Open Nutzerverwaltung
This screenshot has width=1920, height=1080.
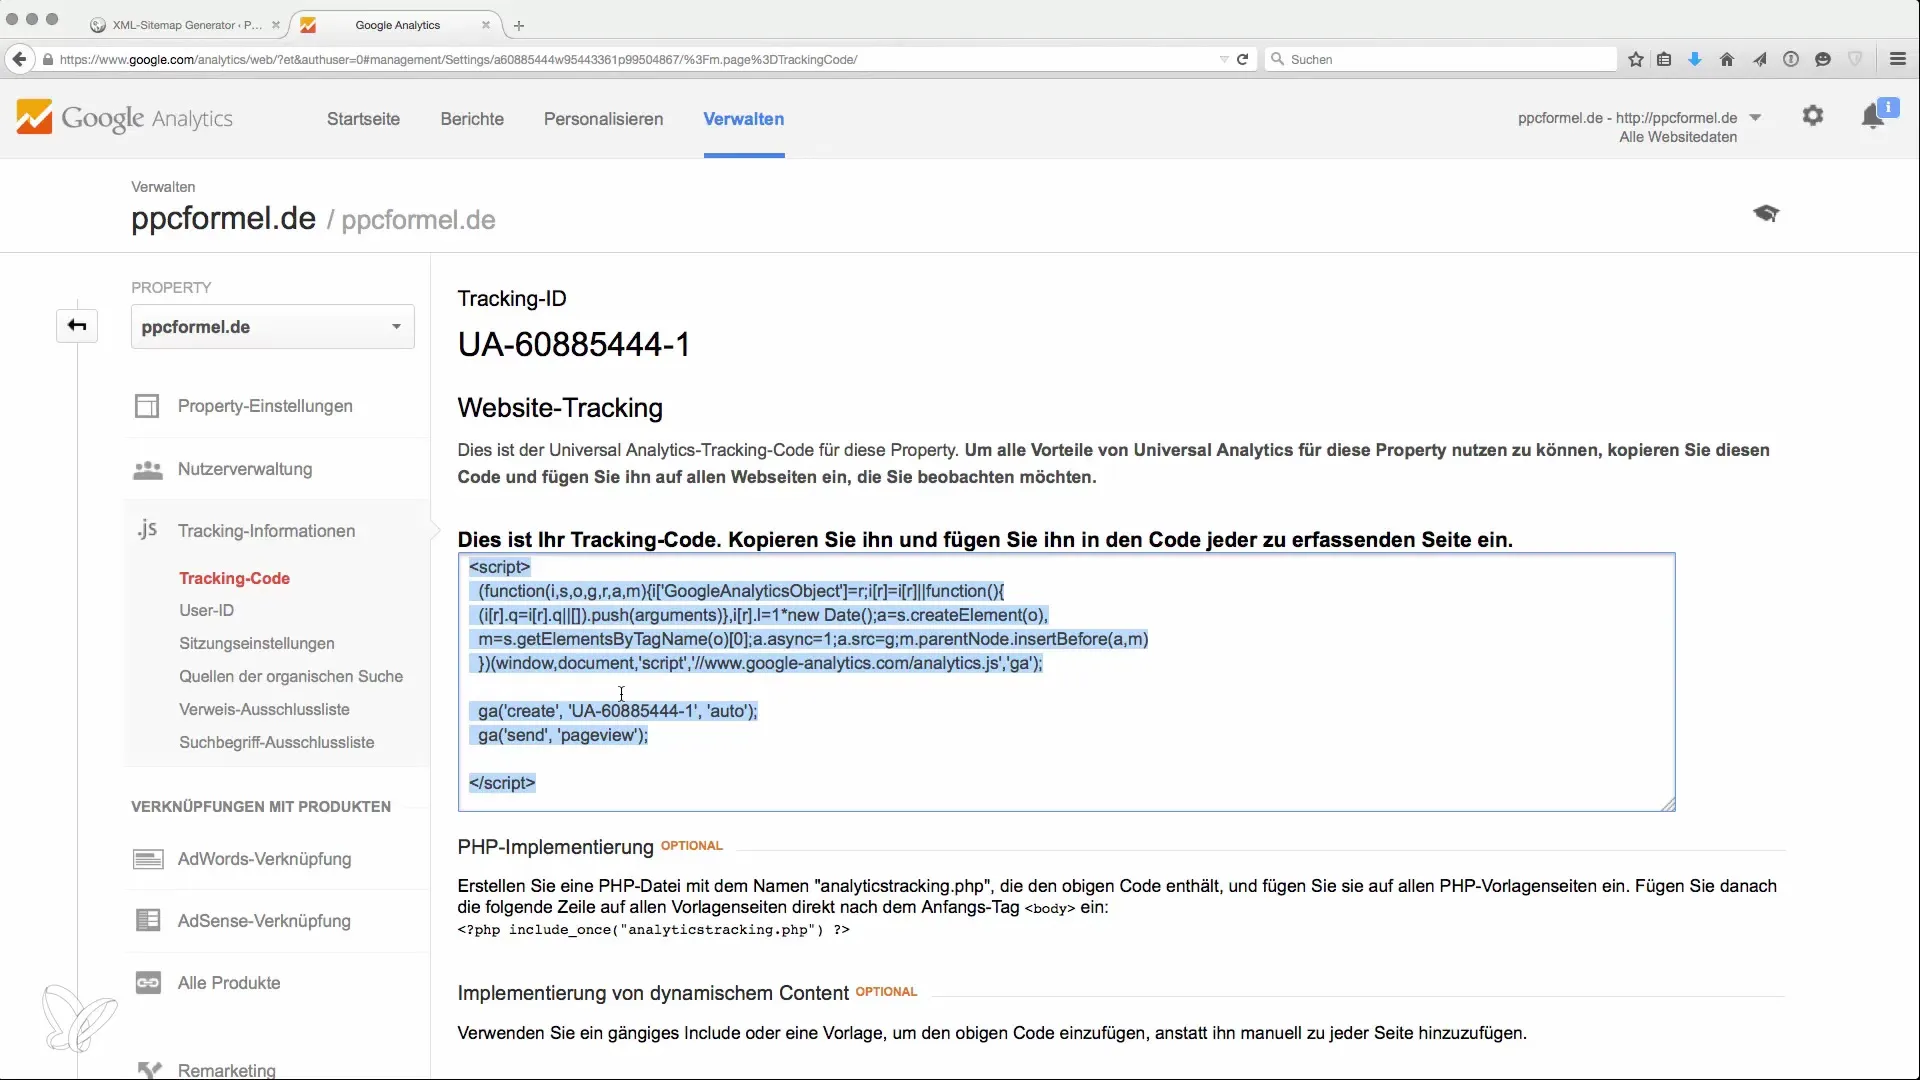click(245, 469)
